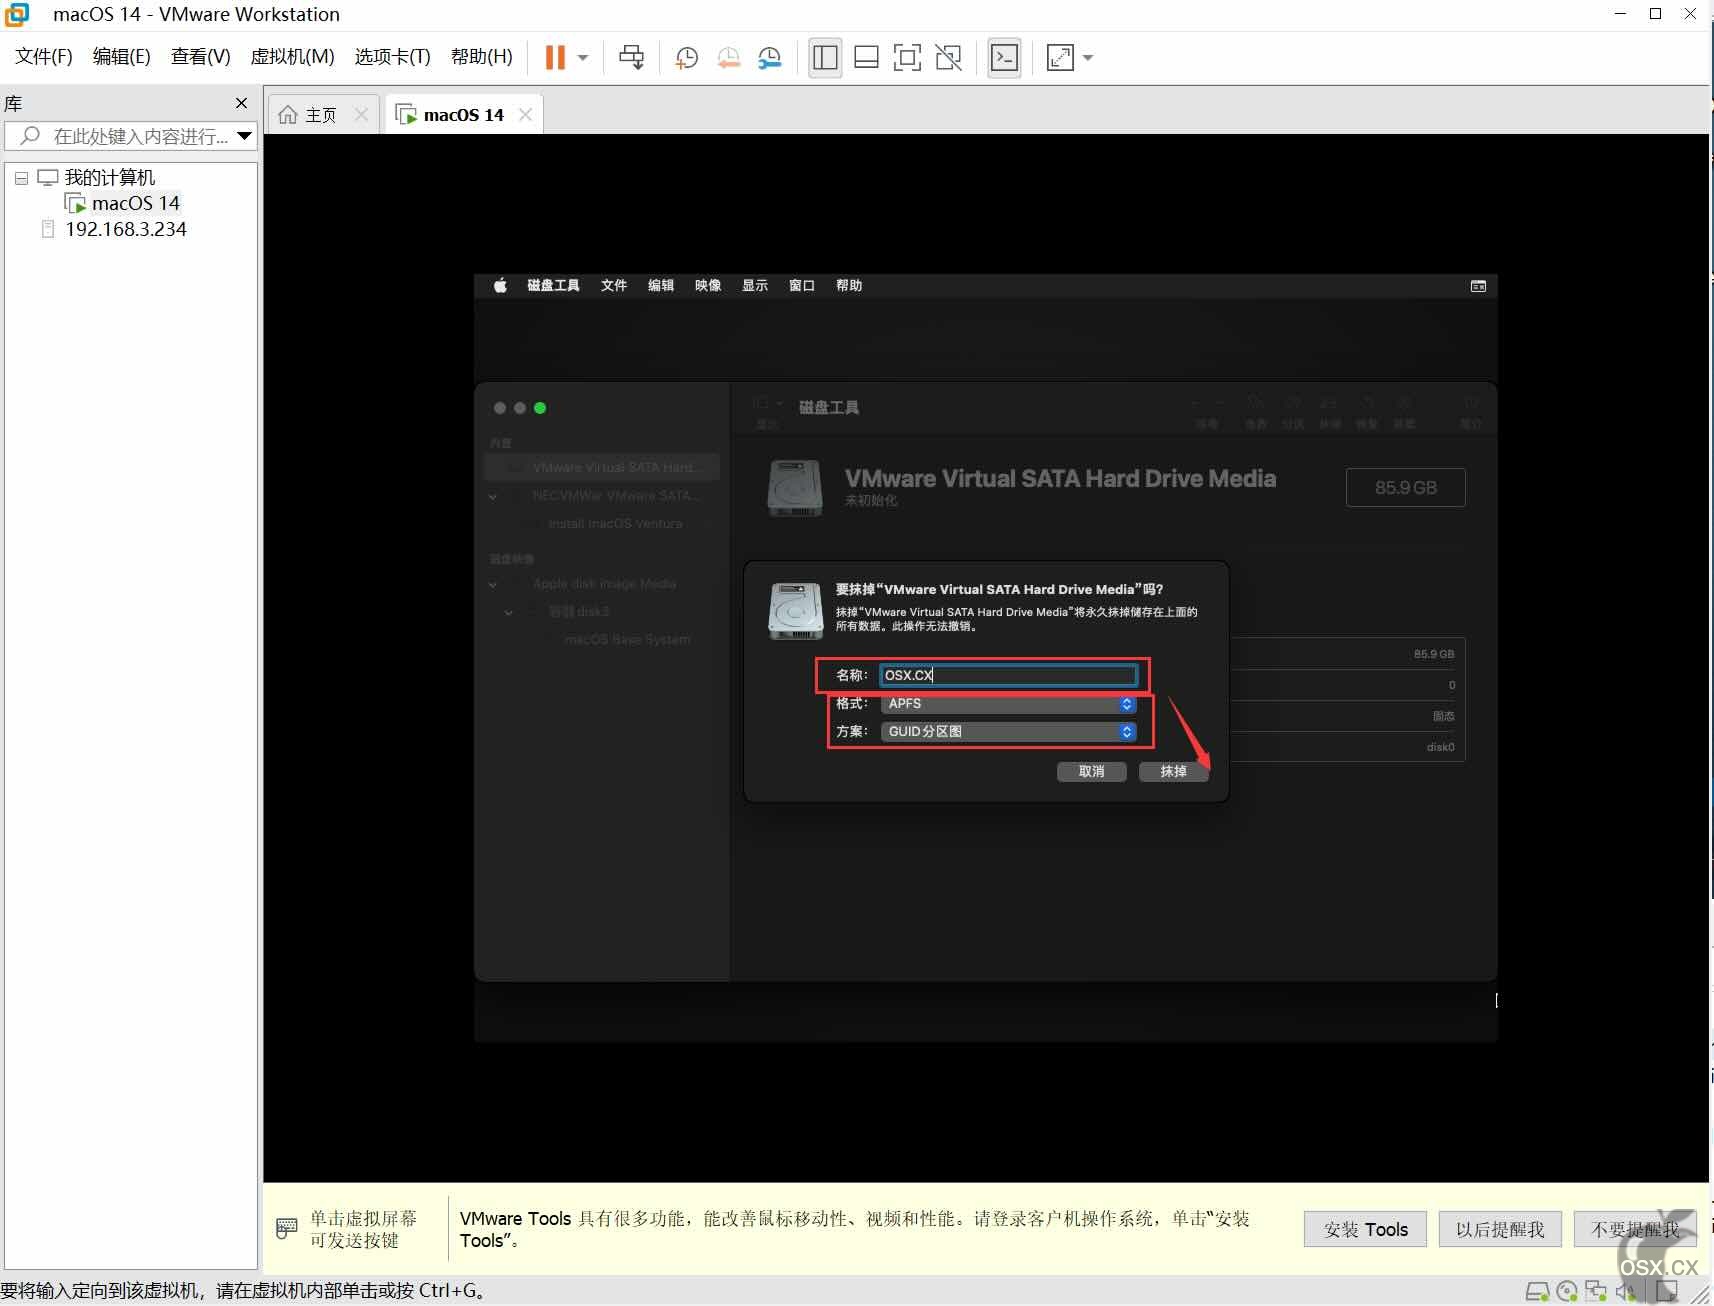Click the 85.9 GB capacity box
Image resolution: width=1714 pixels, height=1306 pixels.
[1406, 487]
